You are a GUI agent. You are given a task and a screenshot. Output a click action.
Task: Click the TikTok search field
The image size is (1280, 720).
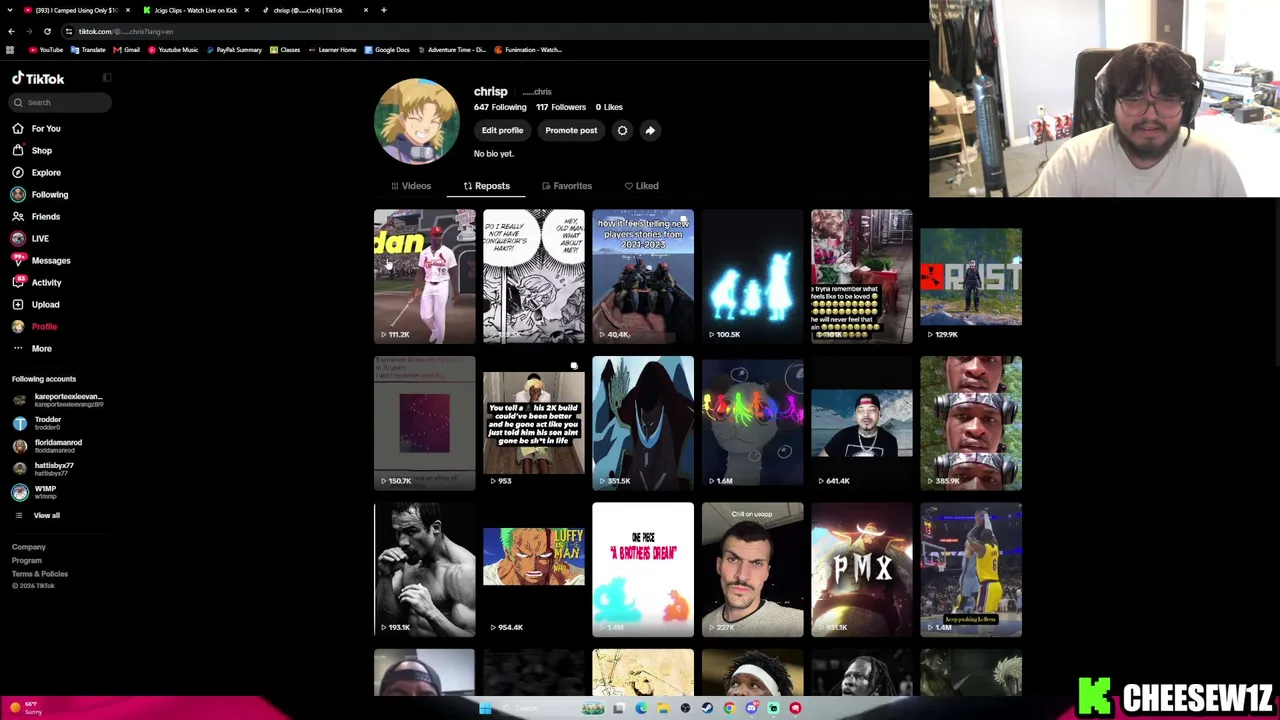pyautogui.click(x=61, y=102)
